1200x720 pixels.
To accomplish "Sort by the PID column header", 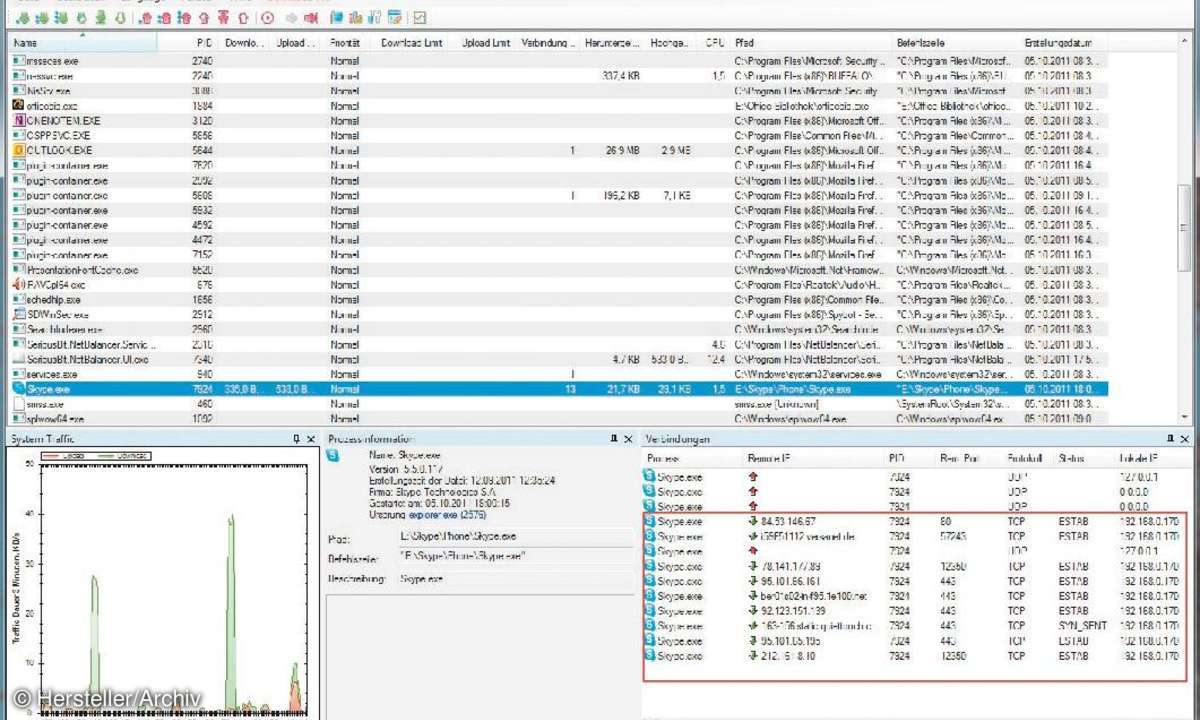I will (190, 43).
